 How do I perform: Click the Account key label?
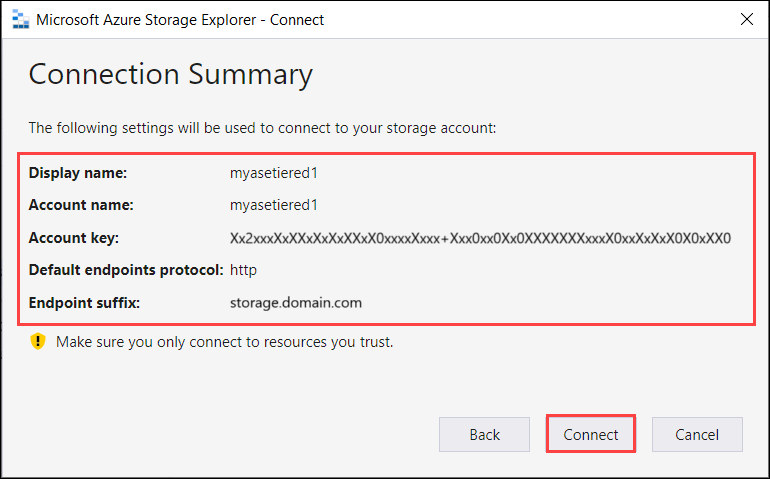pos(74,238)
